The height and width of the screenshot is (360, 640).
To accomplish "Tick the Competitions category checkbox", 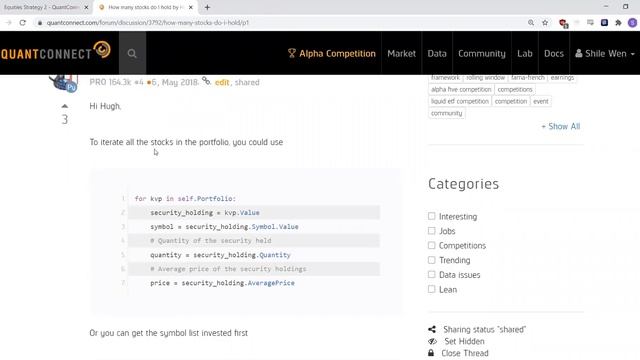I will [431, 245].
